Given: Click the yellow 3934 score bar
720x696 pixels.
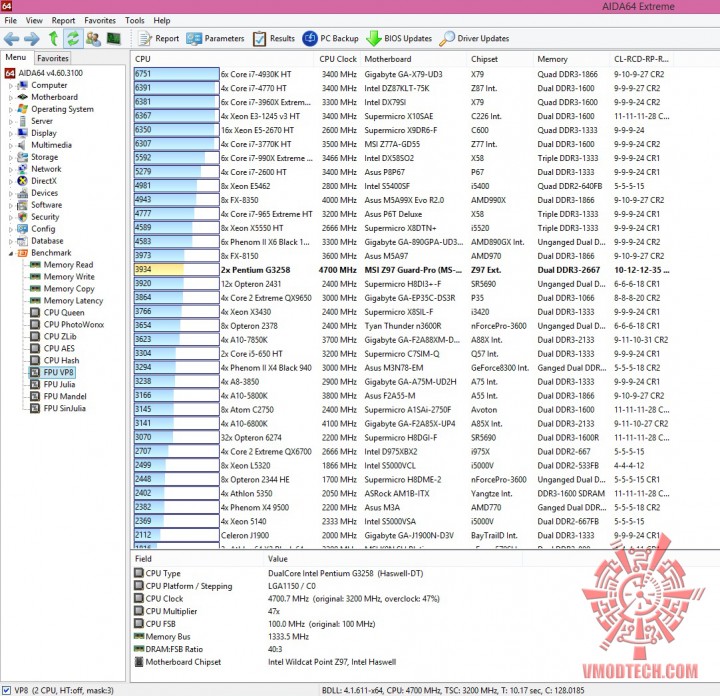Looking at the screenshot, I should 176,270.
